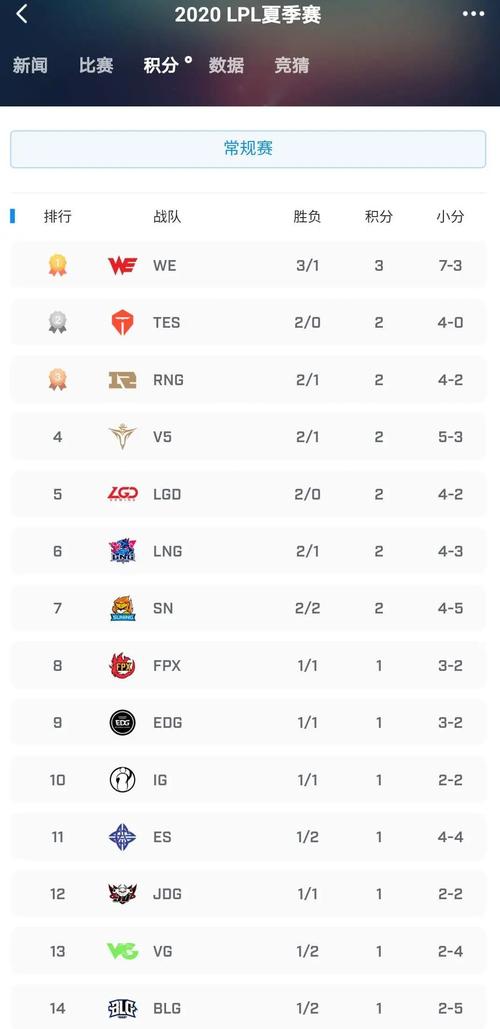Viewport: 500px width, 1029px height.
Task: Select the 常规赛 stage button
Action: point(248,149)
